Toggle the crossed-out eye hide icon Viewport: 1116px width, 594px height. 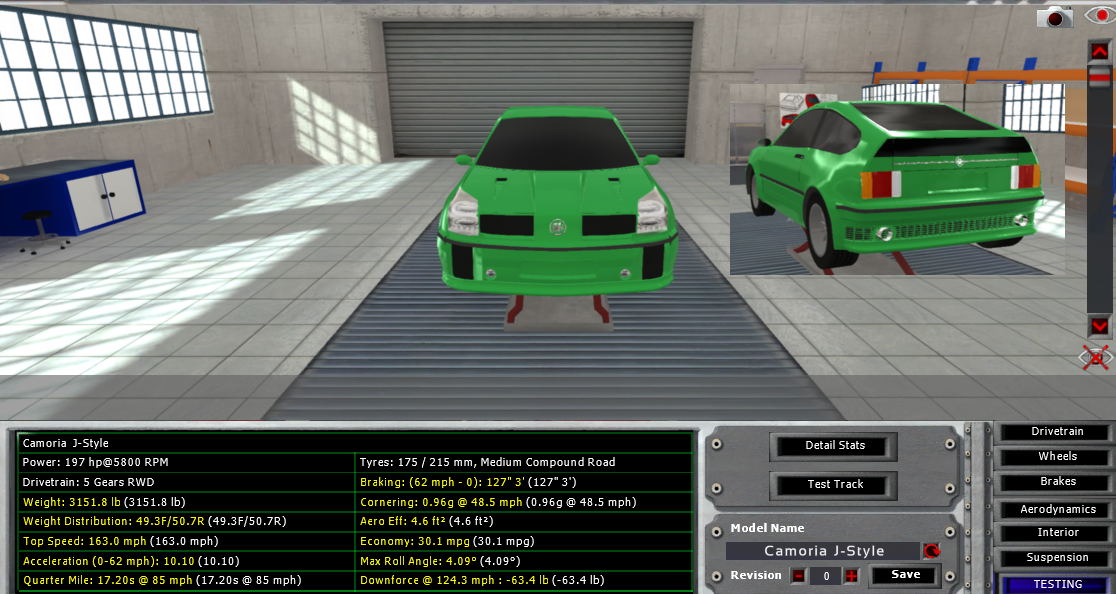click(1096, 357)
